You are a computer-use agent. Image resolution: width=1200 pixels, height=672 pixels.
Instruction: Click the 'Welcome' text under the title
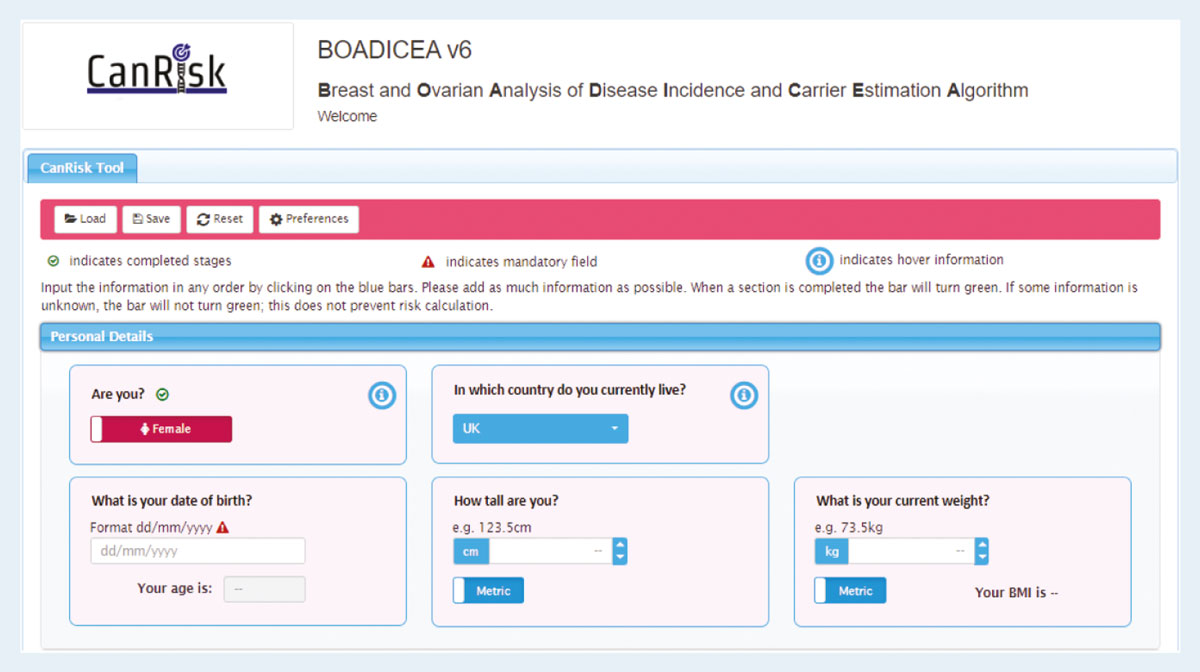point(347,116)
